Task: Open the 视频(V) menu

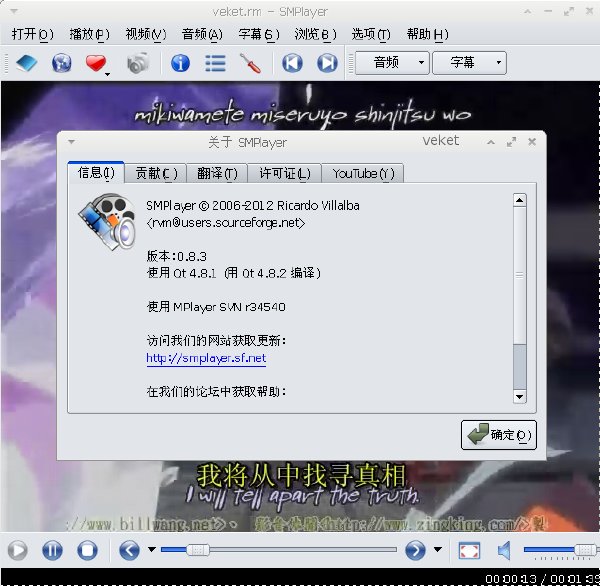Action: (x=146, y=34)
